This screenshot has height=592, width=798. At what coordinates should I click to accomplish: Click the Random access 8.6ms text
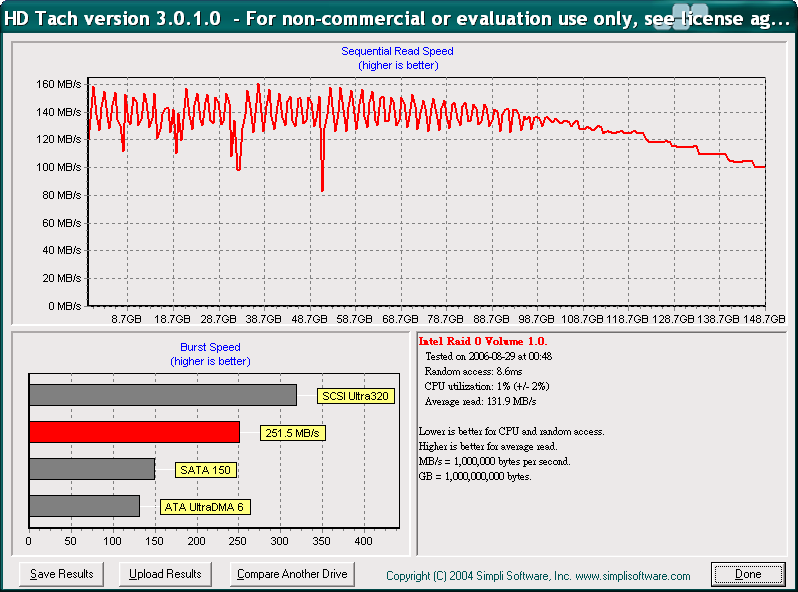pos(473,371)
